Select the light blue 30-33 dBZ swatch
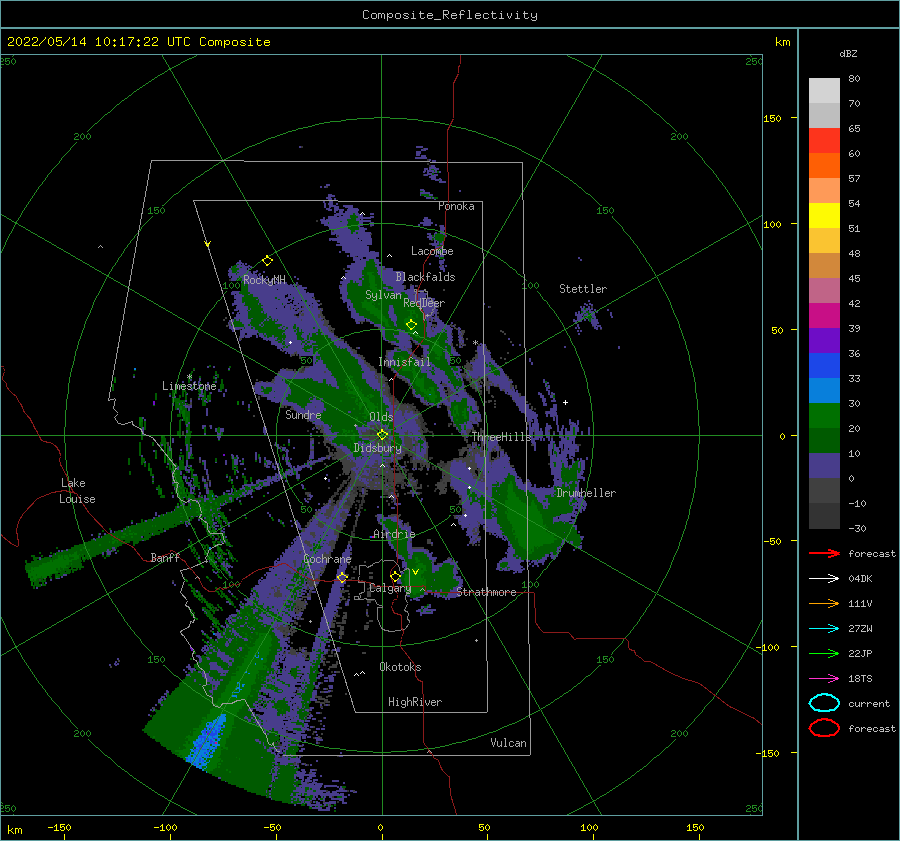 (x=824, y=390)
